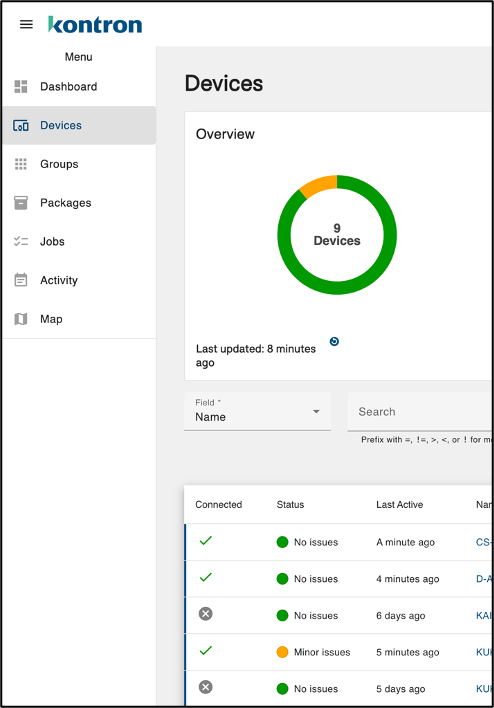
Task: Click '9 Devices' chart center label
Action: click(337, 234)
